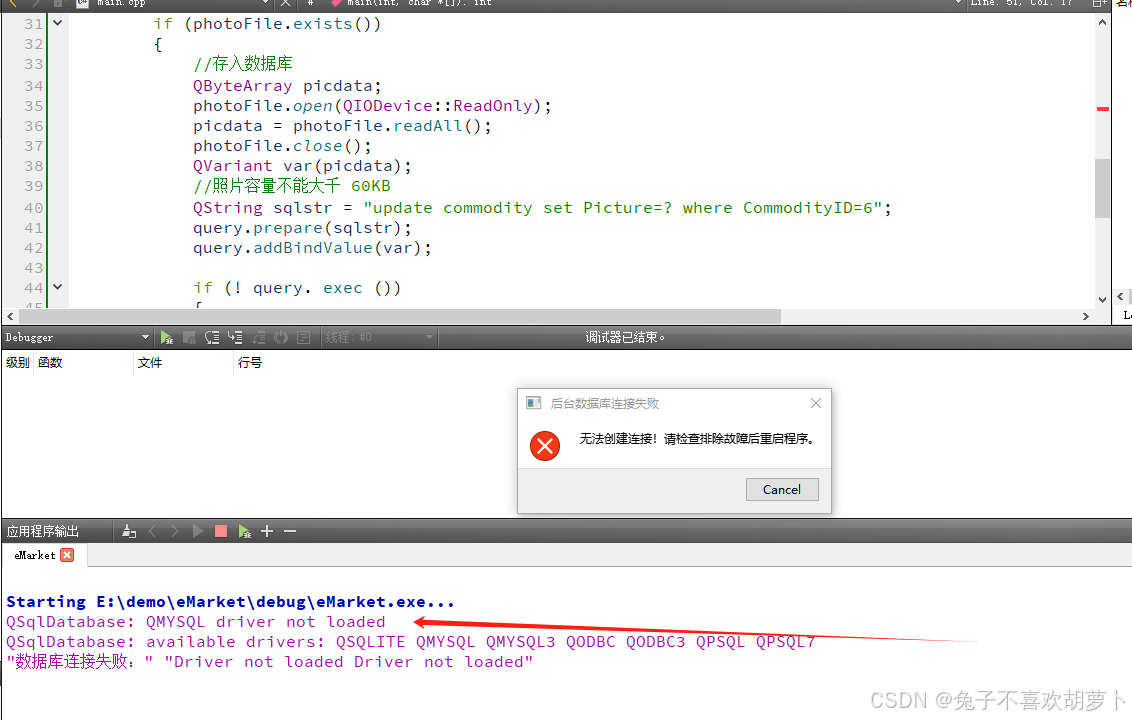Click the greyed Stop Debugger icon
1132x720 pixels.
pyautogui.click(x=190, y=337)
